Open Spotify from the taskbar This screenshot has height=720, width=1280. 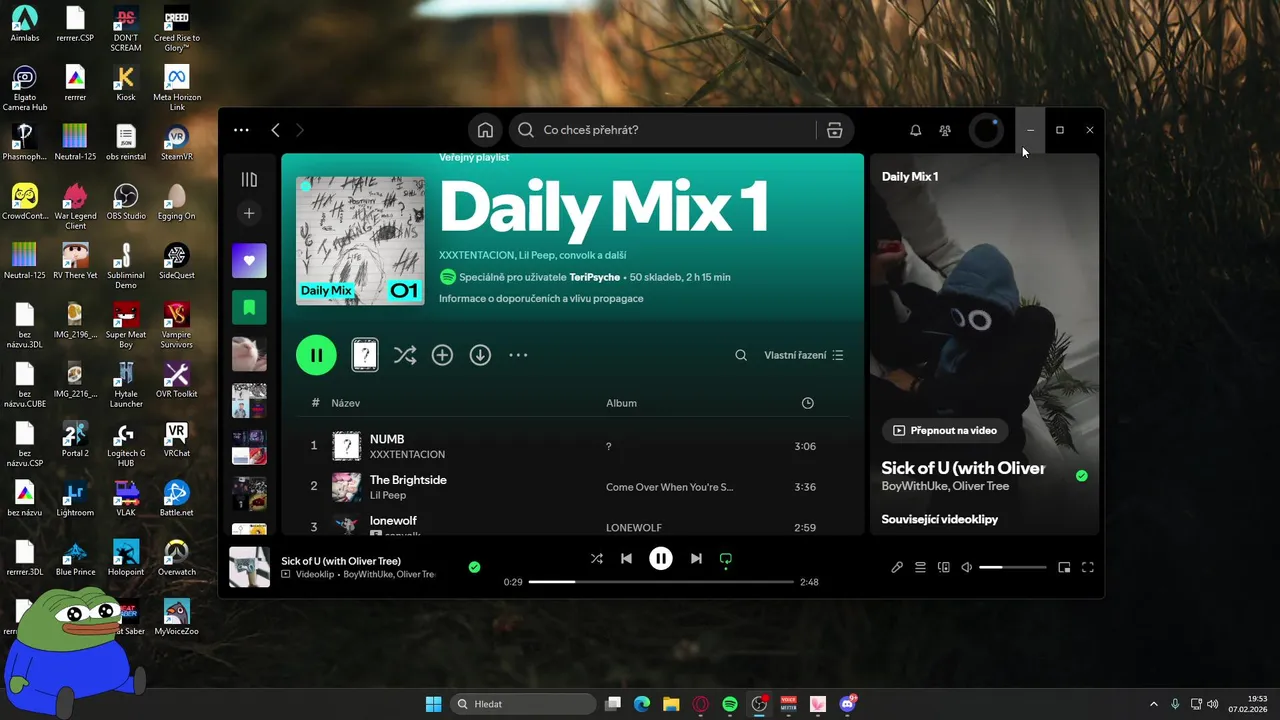(x=730, y=704)
